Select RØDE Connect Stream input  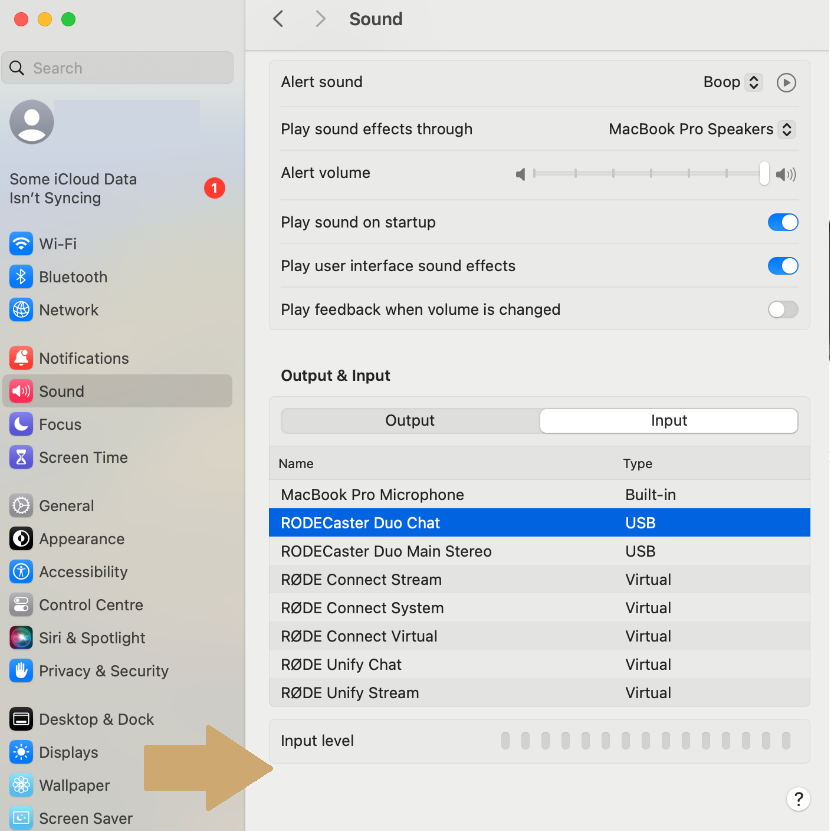click(539, 579)
